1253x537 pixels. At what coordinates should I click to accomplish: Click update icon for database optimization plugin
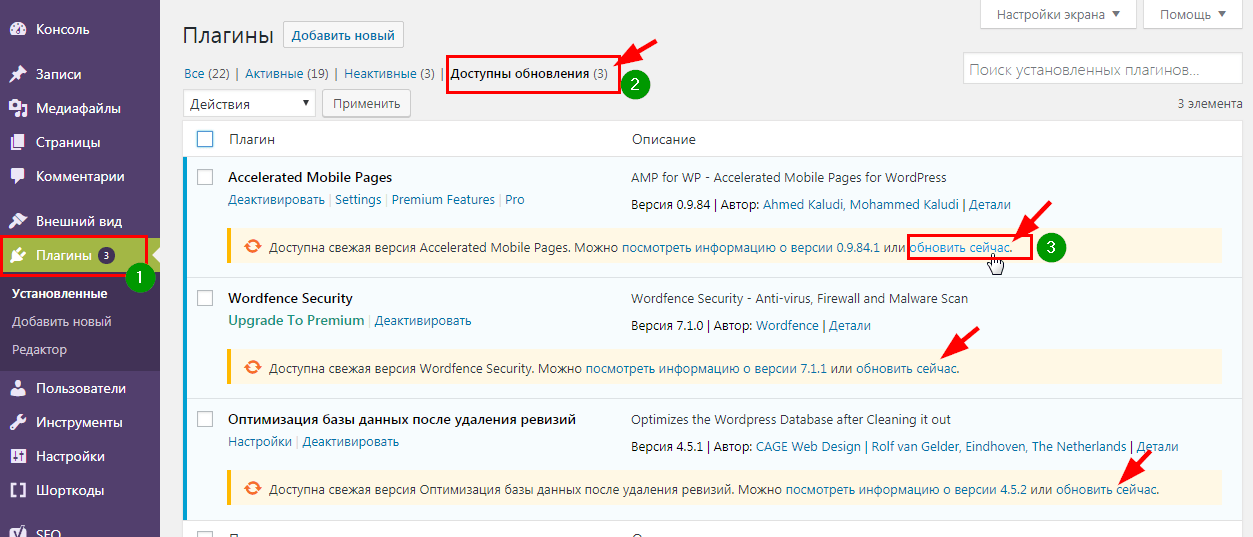coord(253,490)
